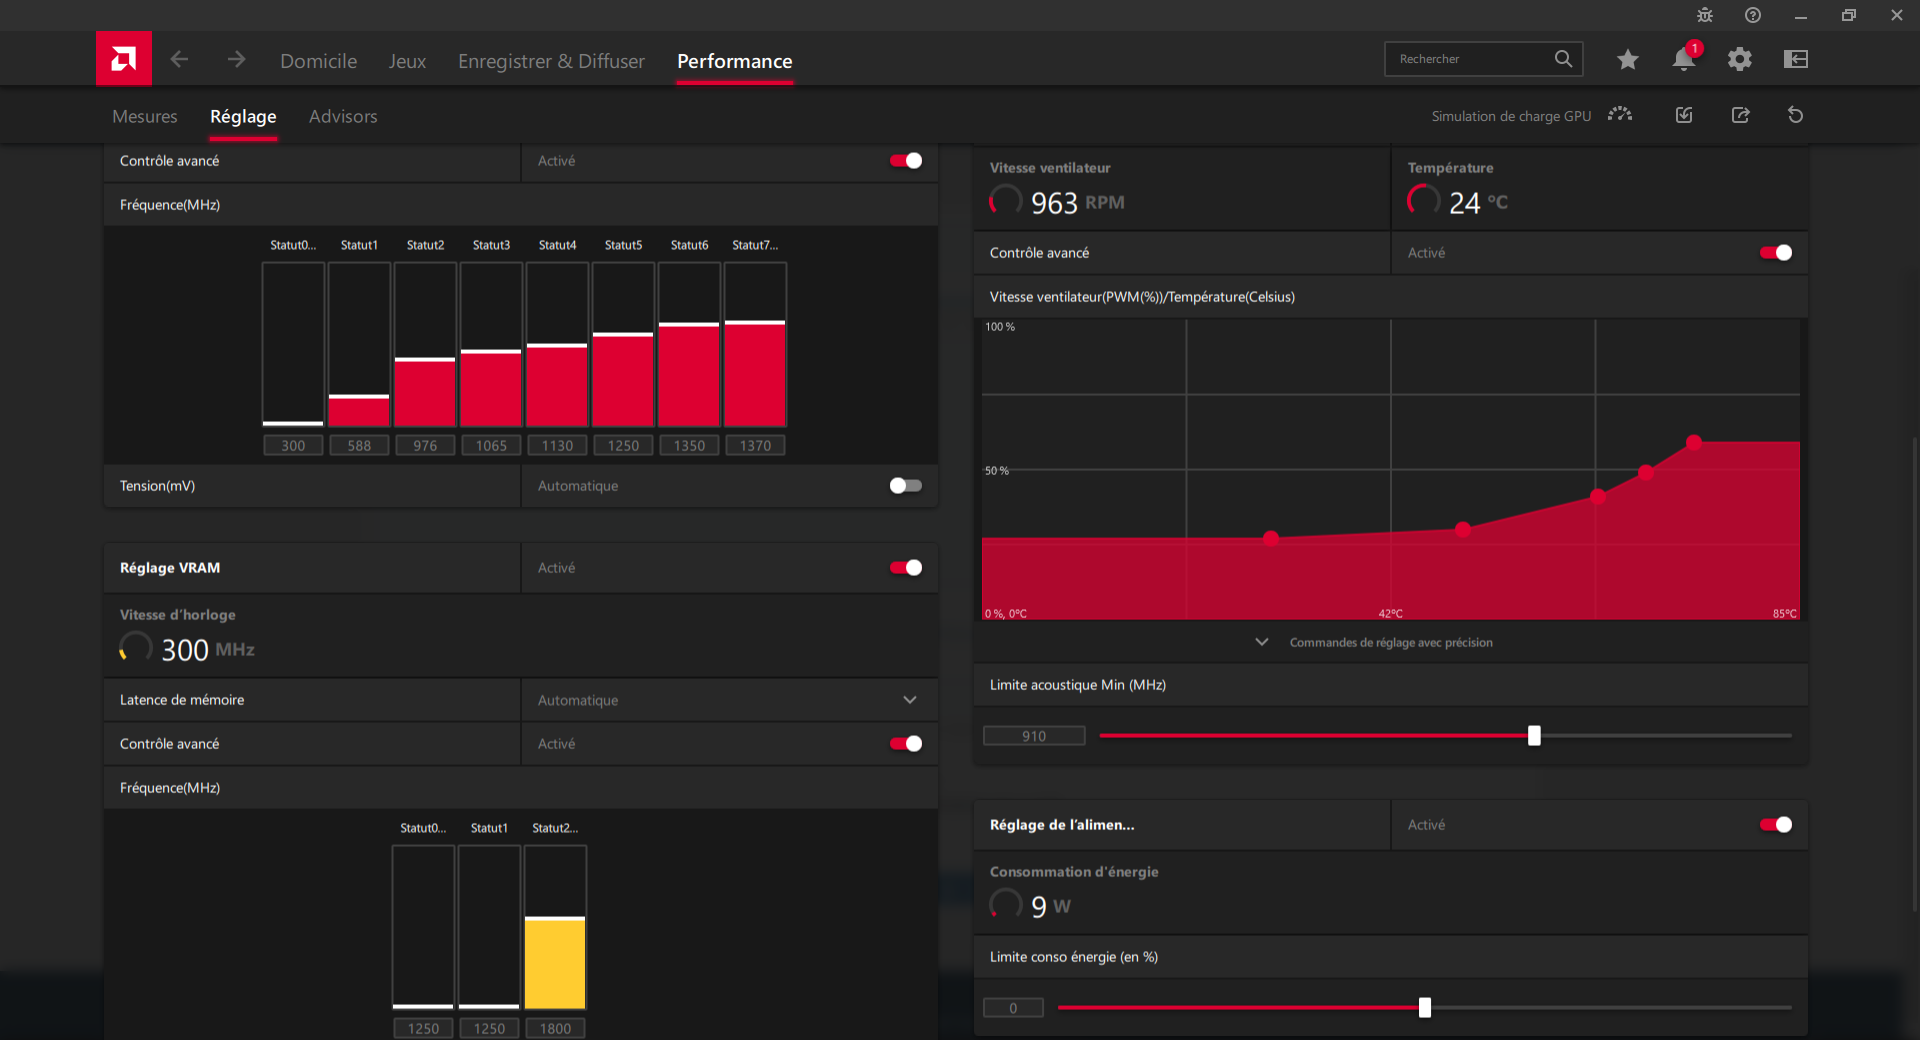Click the GPU load simulation icon
This screenshot has height=1040, width=1920.
pos(1620,115)
